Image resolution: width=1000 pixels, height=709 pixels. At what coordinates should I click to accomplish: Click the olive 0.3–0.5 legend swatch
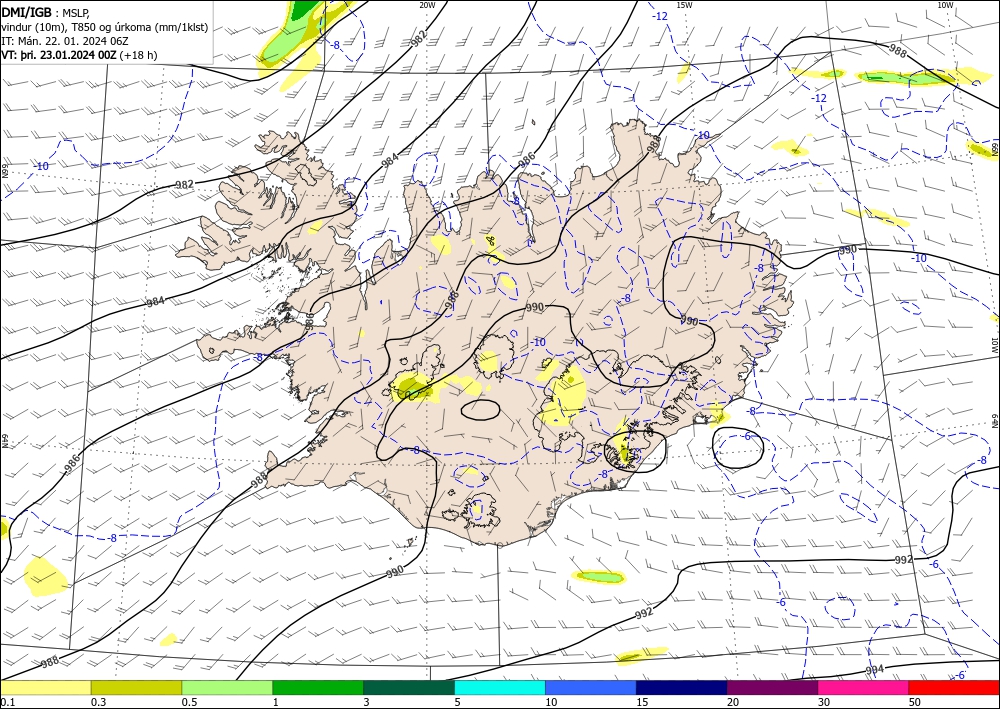point(136,687)
